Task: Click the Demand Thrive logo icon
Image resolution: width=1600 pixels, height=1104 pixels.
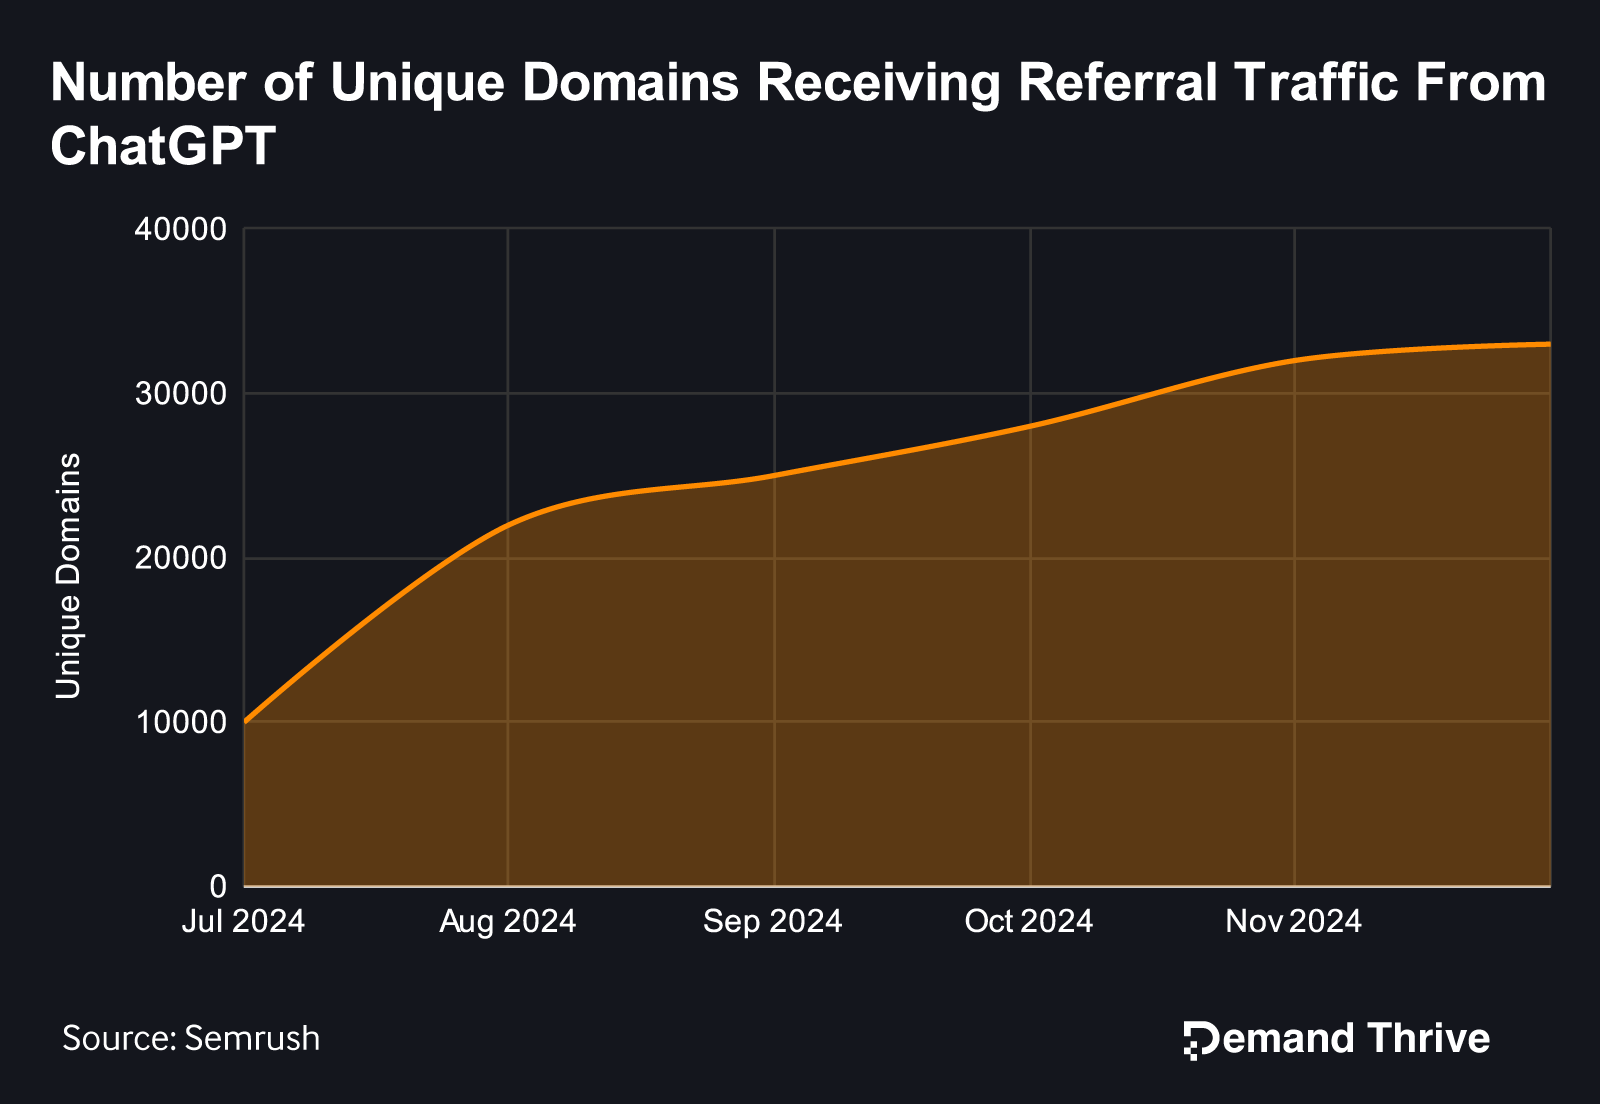Action: [x=1199, y=1039]
